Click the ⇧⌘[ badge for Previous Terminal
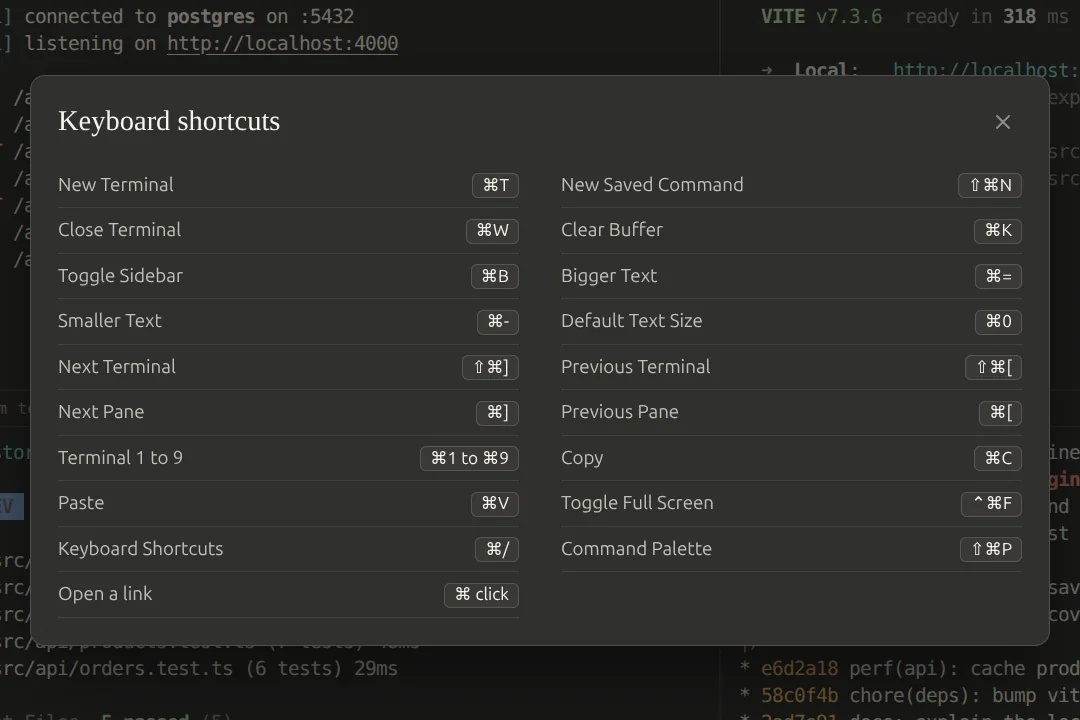This screenshot has width=1080, height=720. click(993, 367)
